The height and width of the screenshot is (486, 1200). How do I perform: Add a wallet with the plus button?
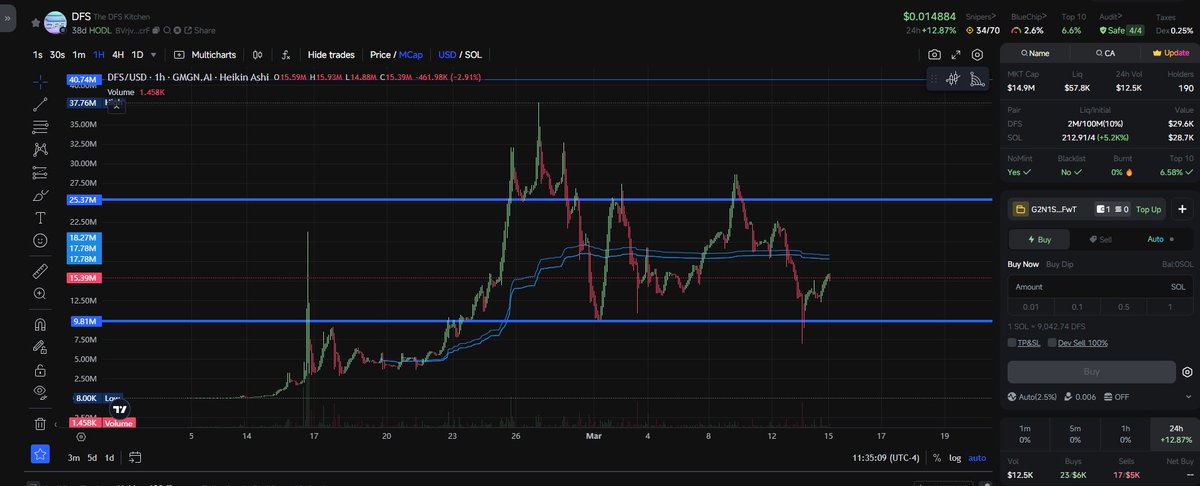tap(1182, 209)
